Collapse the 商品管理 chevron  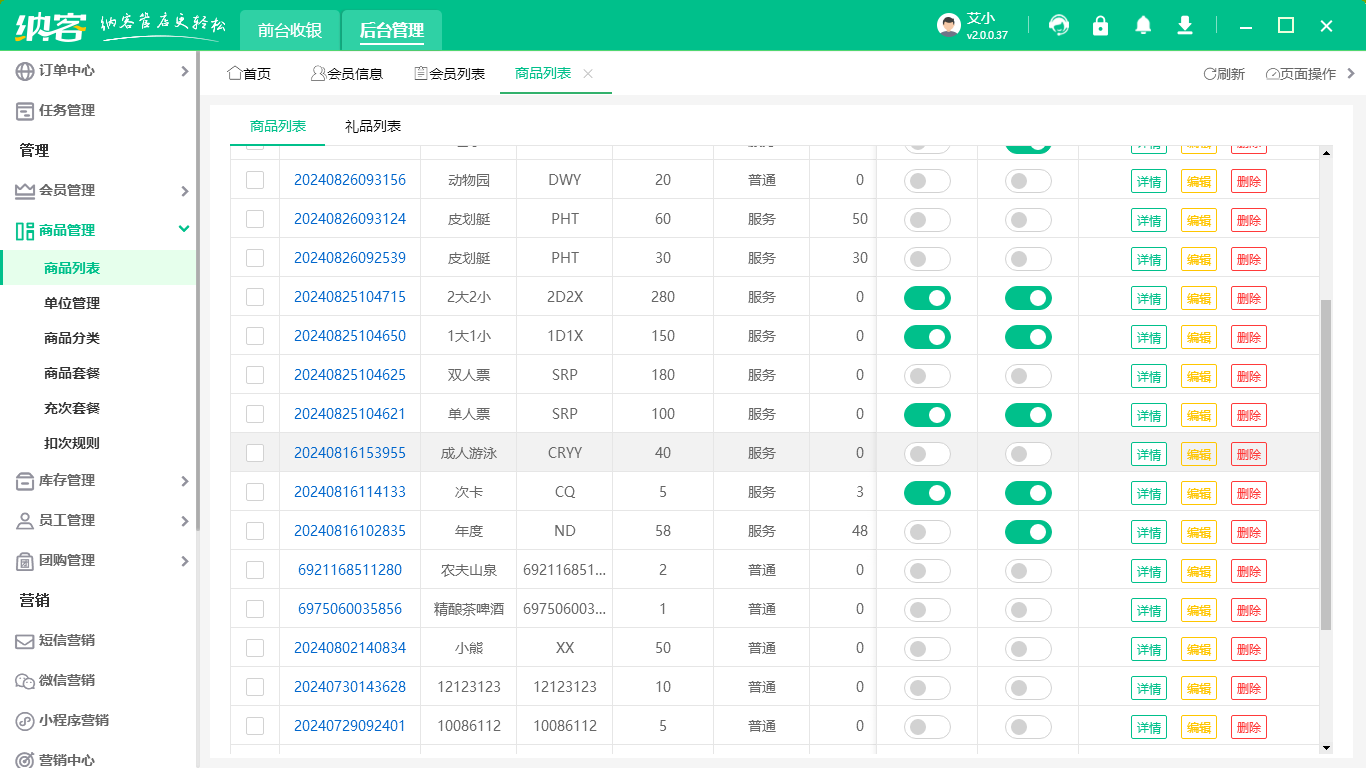coord(184,229)
